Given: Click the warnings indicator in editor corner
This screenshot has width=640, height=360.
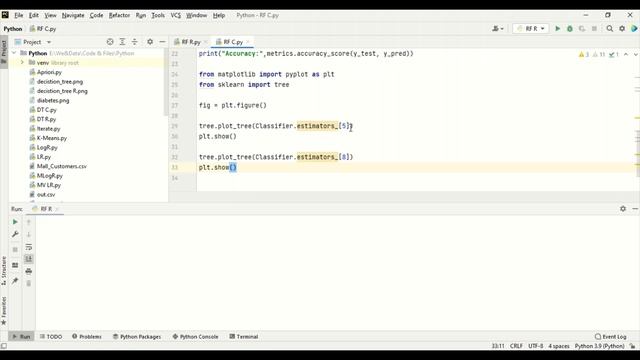Looking at the screenshot, I should [584, 54].
